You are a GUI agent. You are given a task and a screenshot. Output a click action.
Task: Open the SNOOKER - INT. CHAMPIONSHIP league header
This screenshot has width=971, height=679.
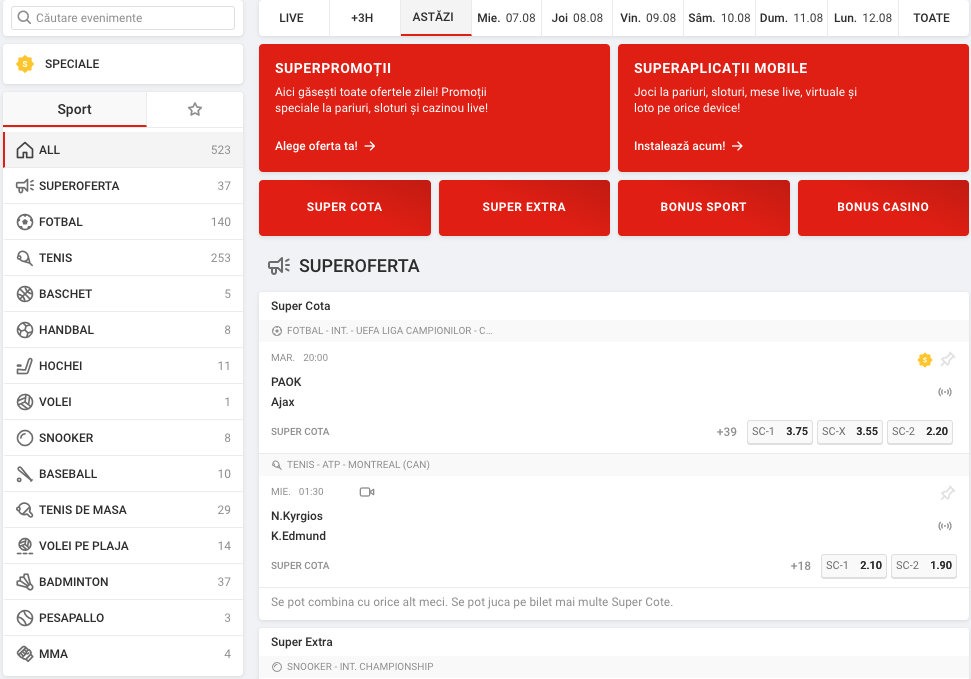(614, 667)
